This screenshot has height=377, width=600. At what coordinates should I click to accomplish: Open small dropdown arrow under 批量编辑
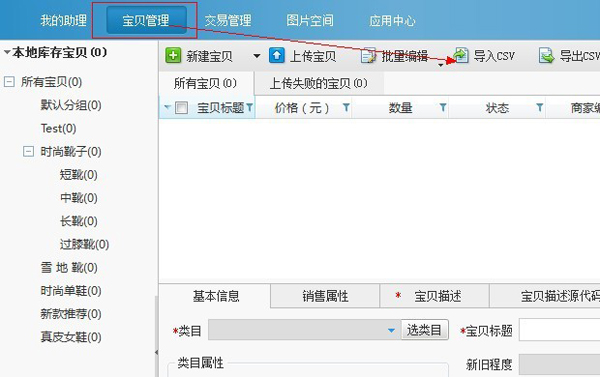coord(441,65)
